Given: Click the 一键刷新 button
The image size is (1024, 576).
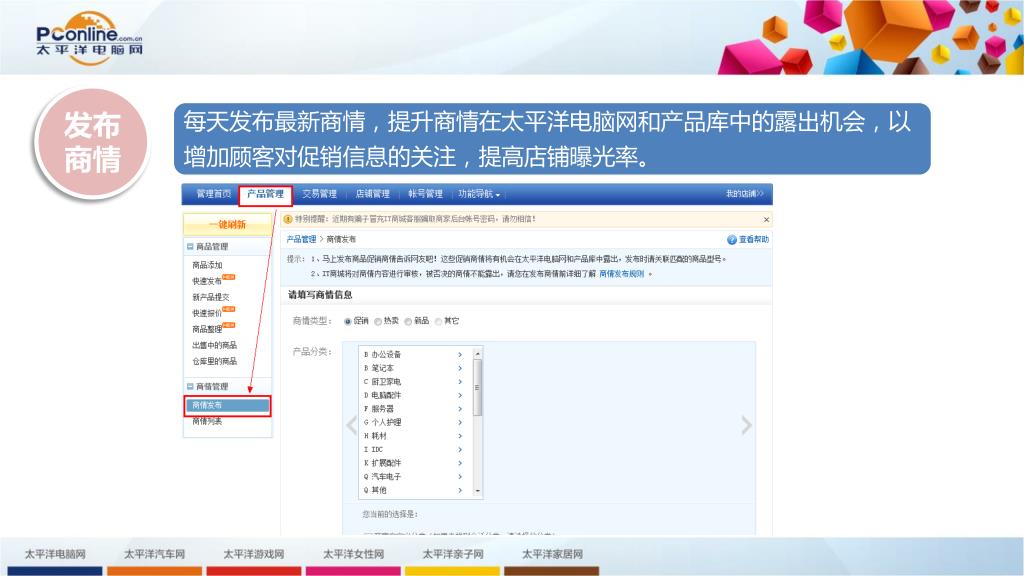Looking at the screenshot, I should pyautogui.click(x=227, y=225).
